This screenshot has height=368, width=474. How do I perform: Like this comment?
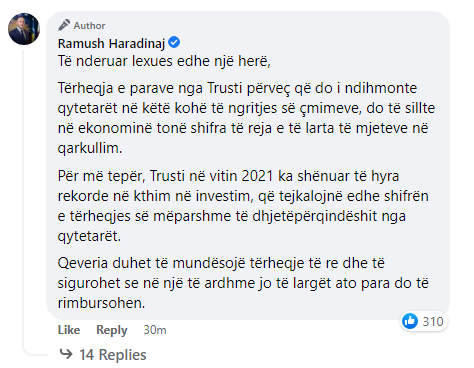click(69, 330)
